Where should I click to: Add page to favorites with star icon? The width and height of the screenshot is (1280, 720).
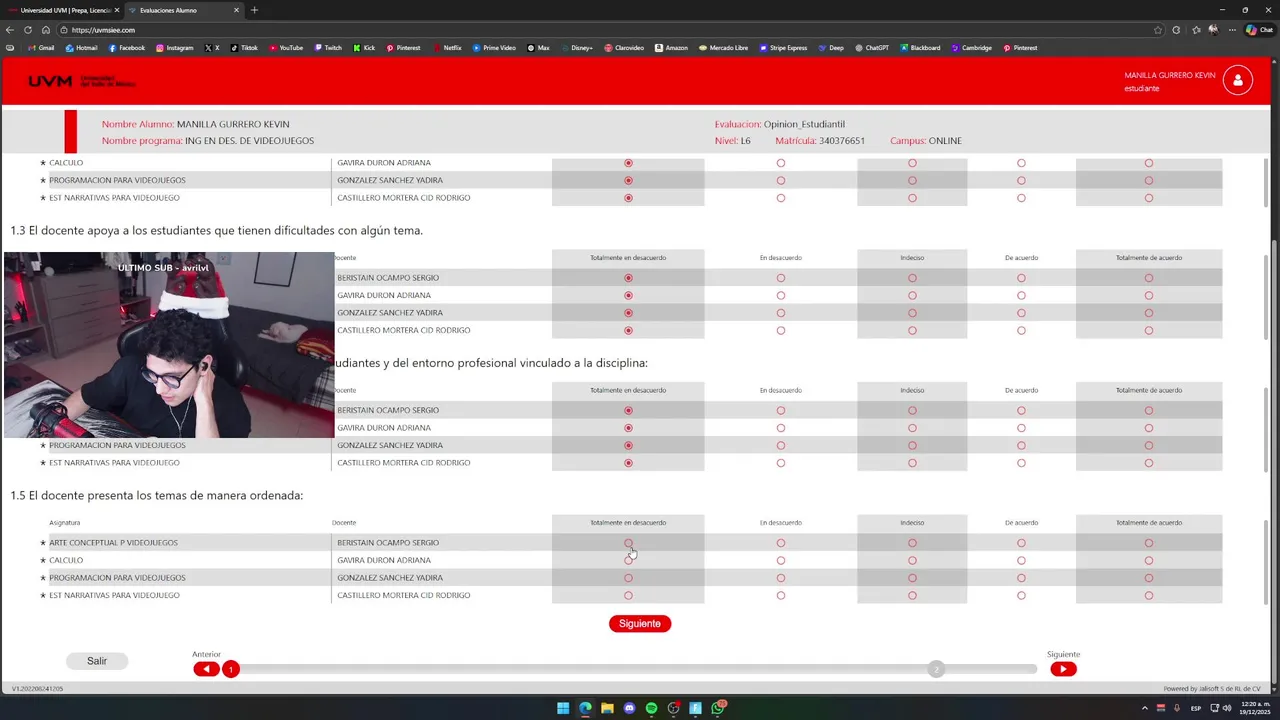point(1158,30)
